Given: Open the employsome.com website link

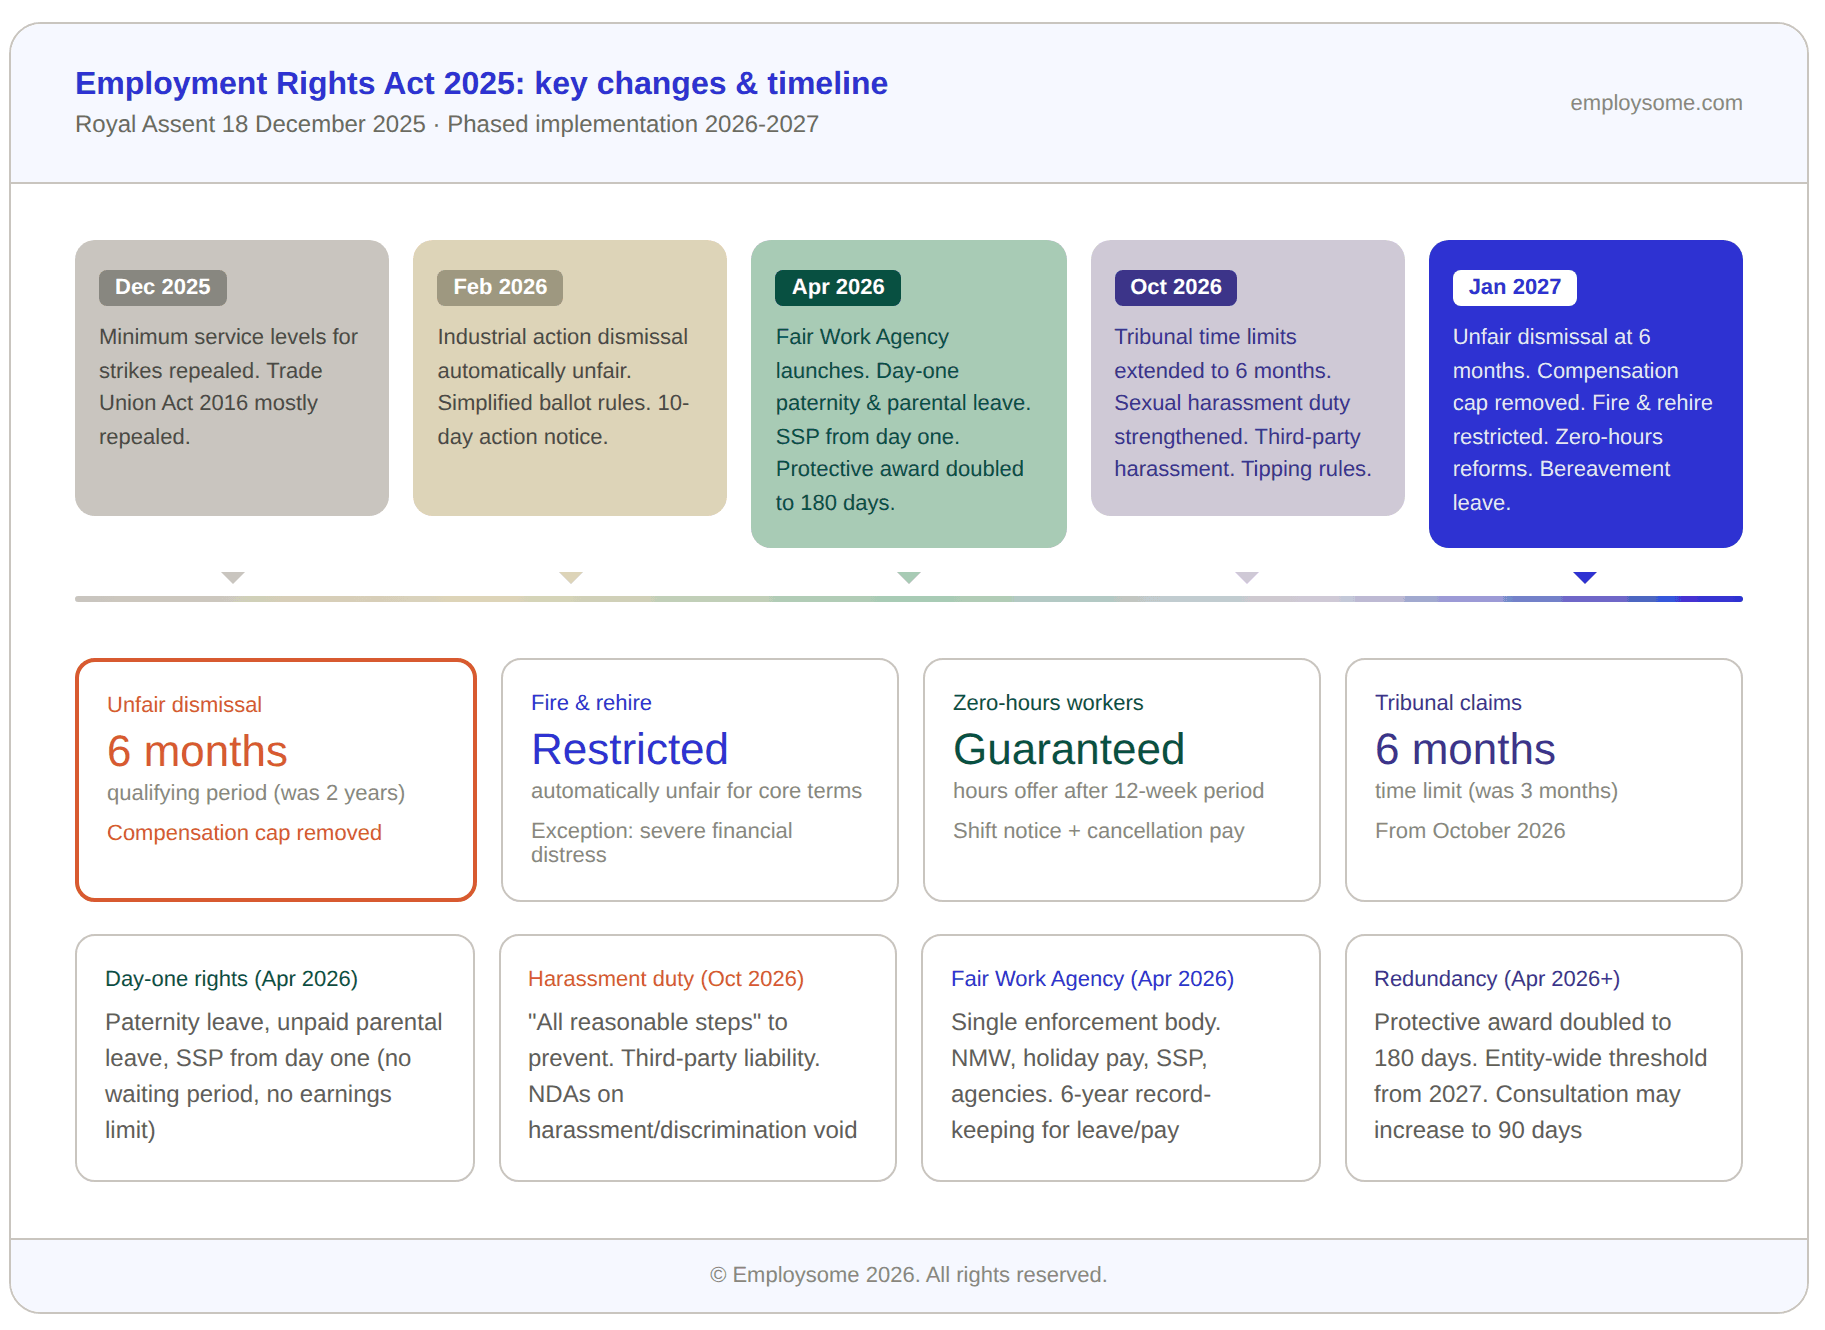Looking at the screenshot, I should [x=1655, y=103].
